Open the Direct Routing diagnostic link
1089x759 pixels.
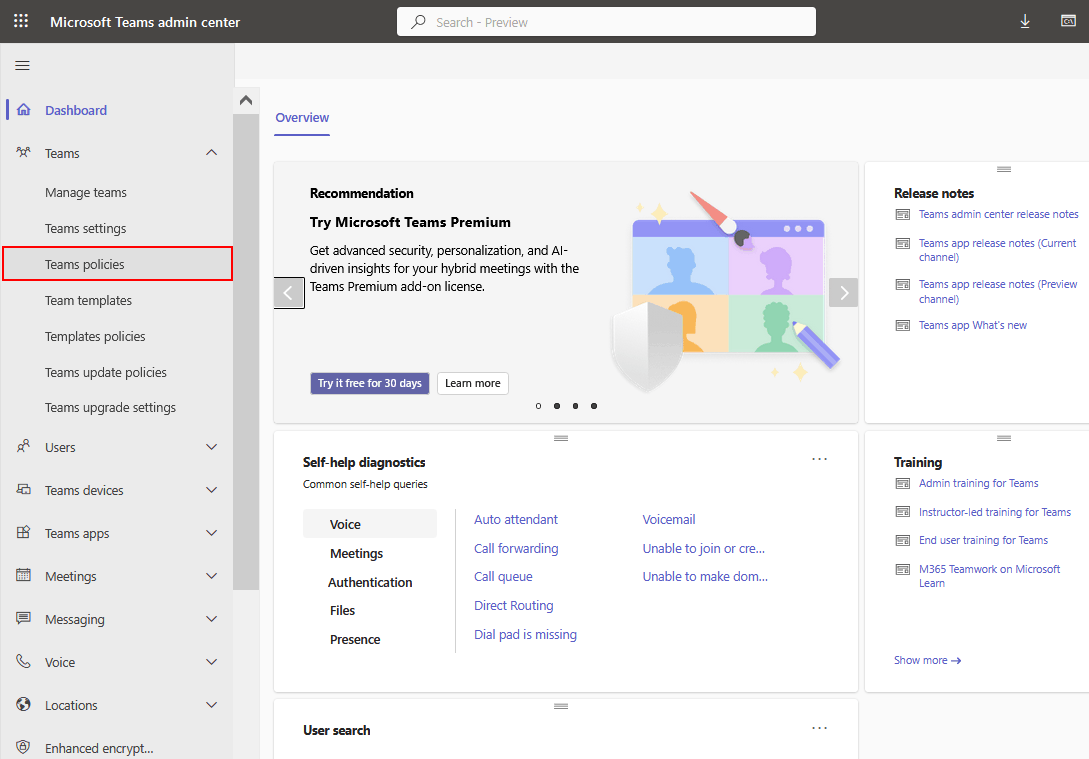click(514, 606)
